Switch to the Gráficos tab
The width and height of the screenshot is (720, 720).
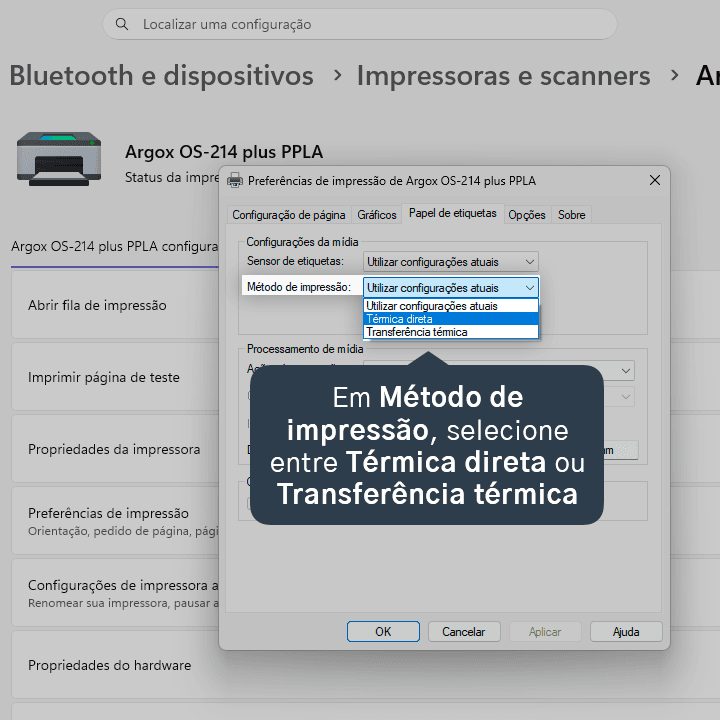pyautogui.click(x=377, y=215)
